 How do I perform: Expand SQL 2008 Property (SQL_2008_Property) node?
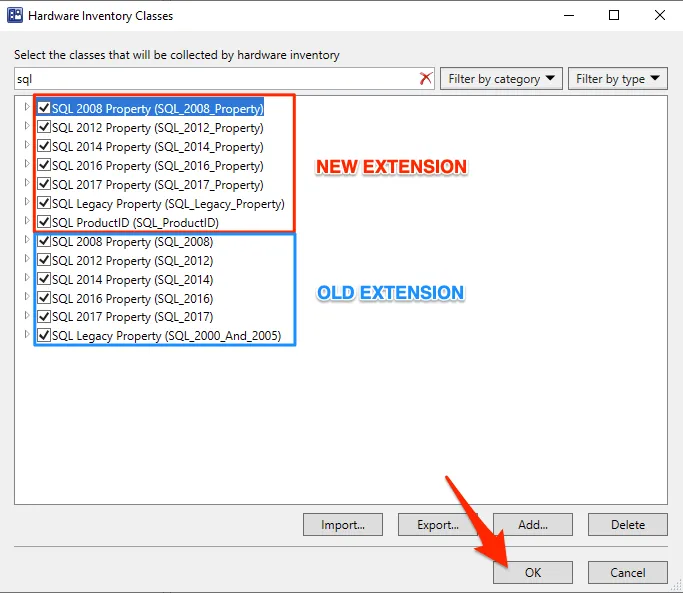click(x=27, y=107)
